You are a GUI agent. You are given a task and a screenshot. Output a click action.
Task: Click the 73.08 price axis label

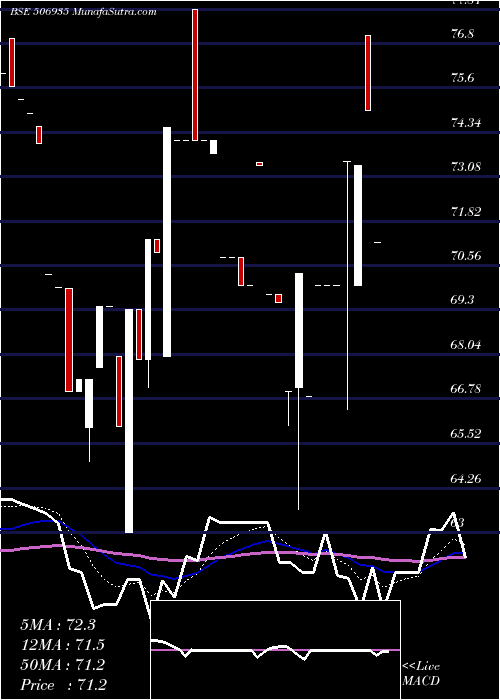467,167
